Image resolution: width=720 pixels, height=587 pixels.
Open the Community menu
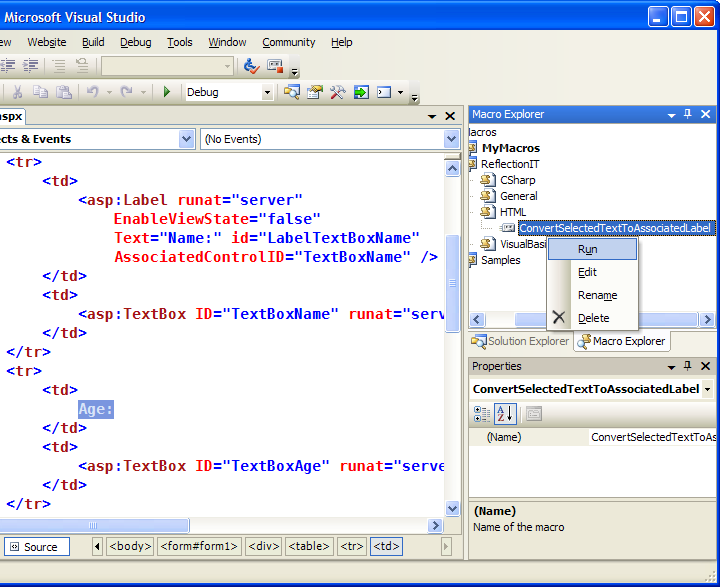pyautogui.click(x=289, y=42)
